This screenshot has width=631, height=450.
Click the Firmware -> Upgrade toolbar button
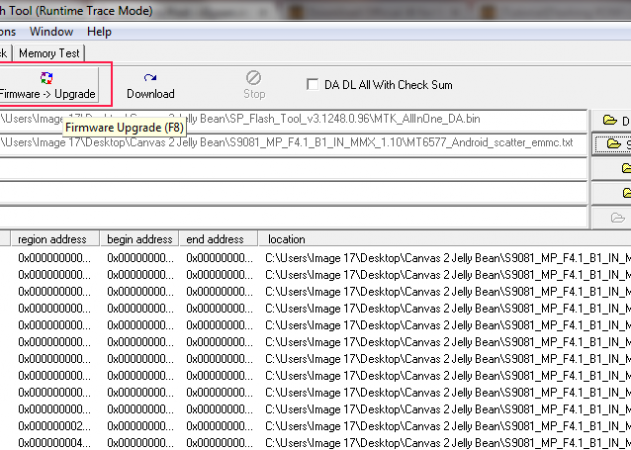click(48, 85)
